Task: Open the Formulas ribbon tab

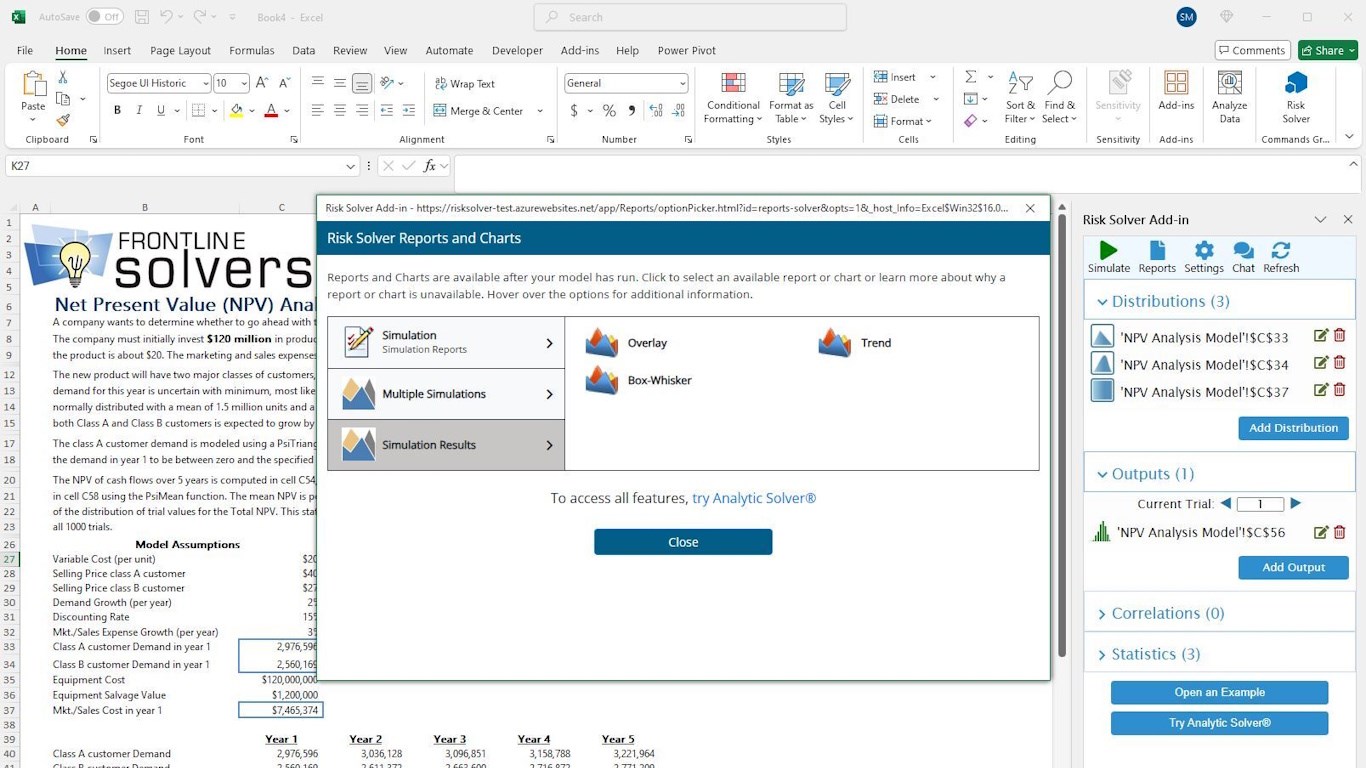Action: pos(252,50)
